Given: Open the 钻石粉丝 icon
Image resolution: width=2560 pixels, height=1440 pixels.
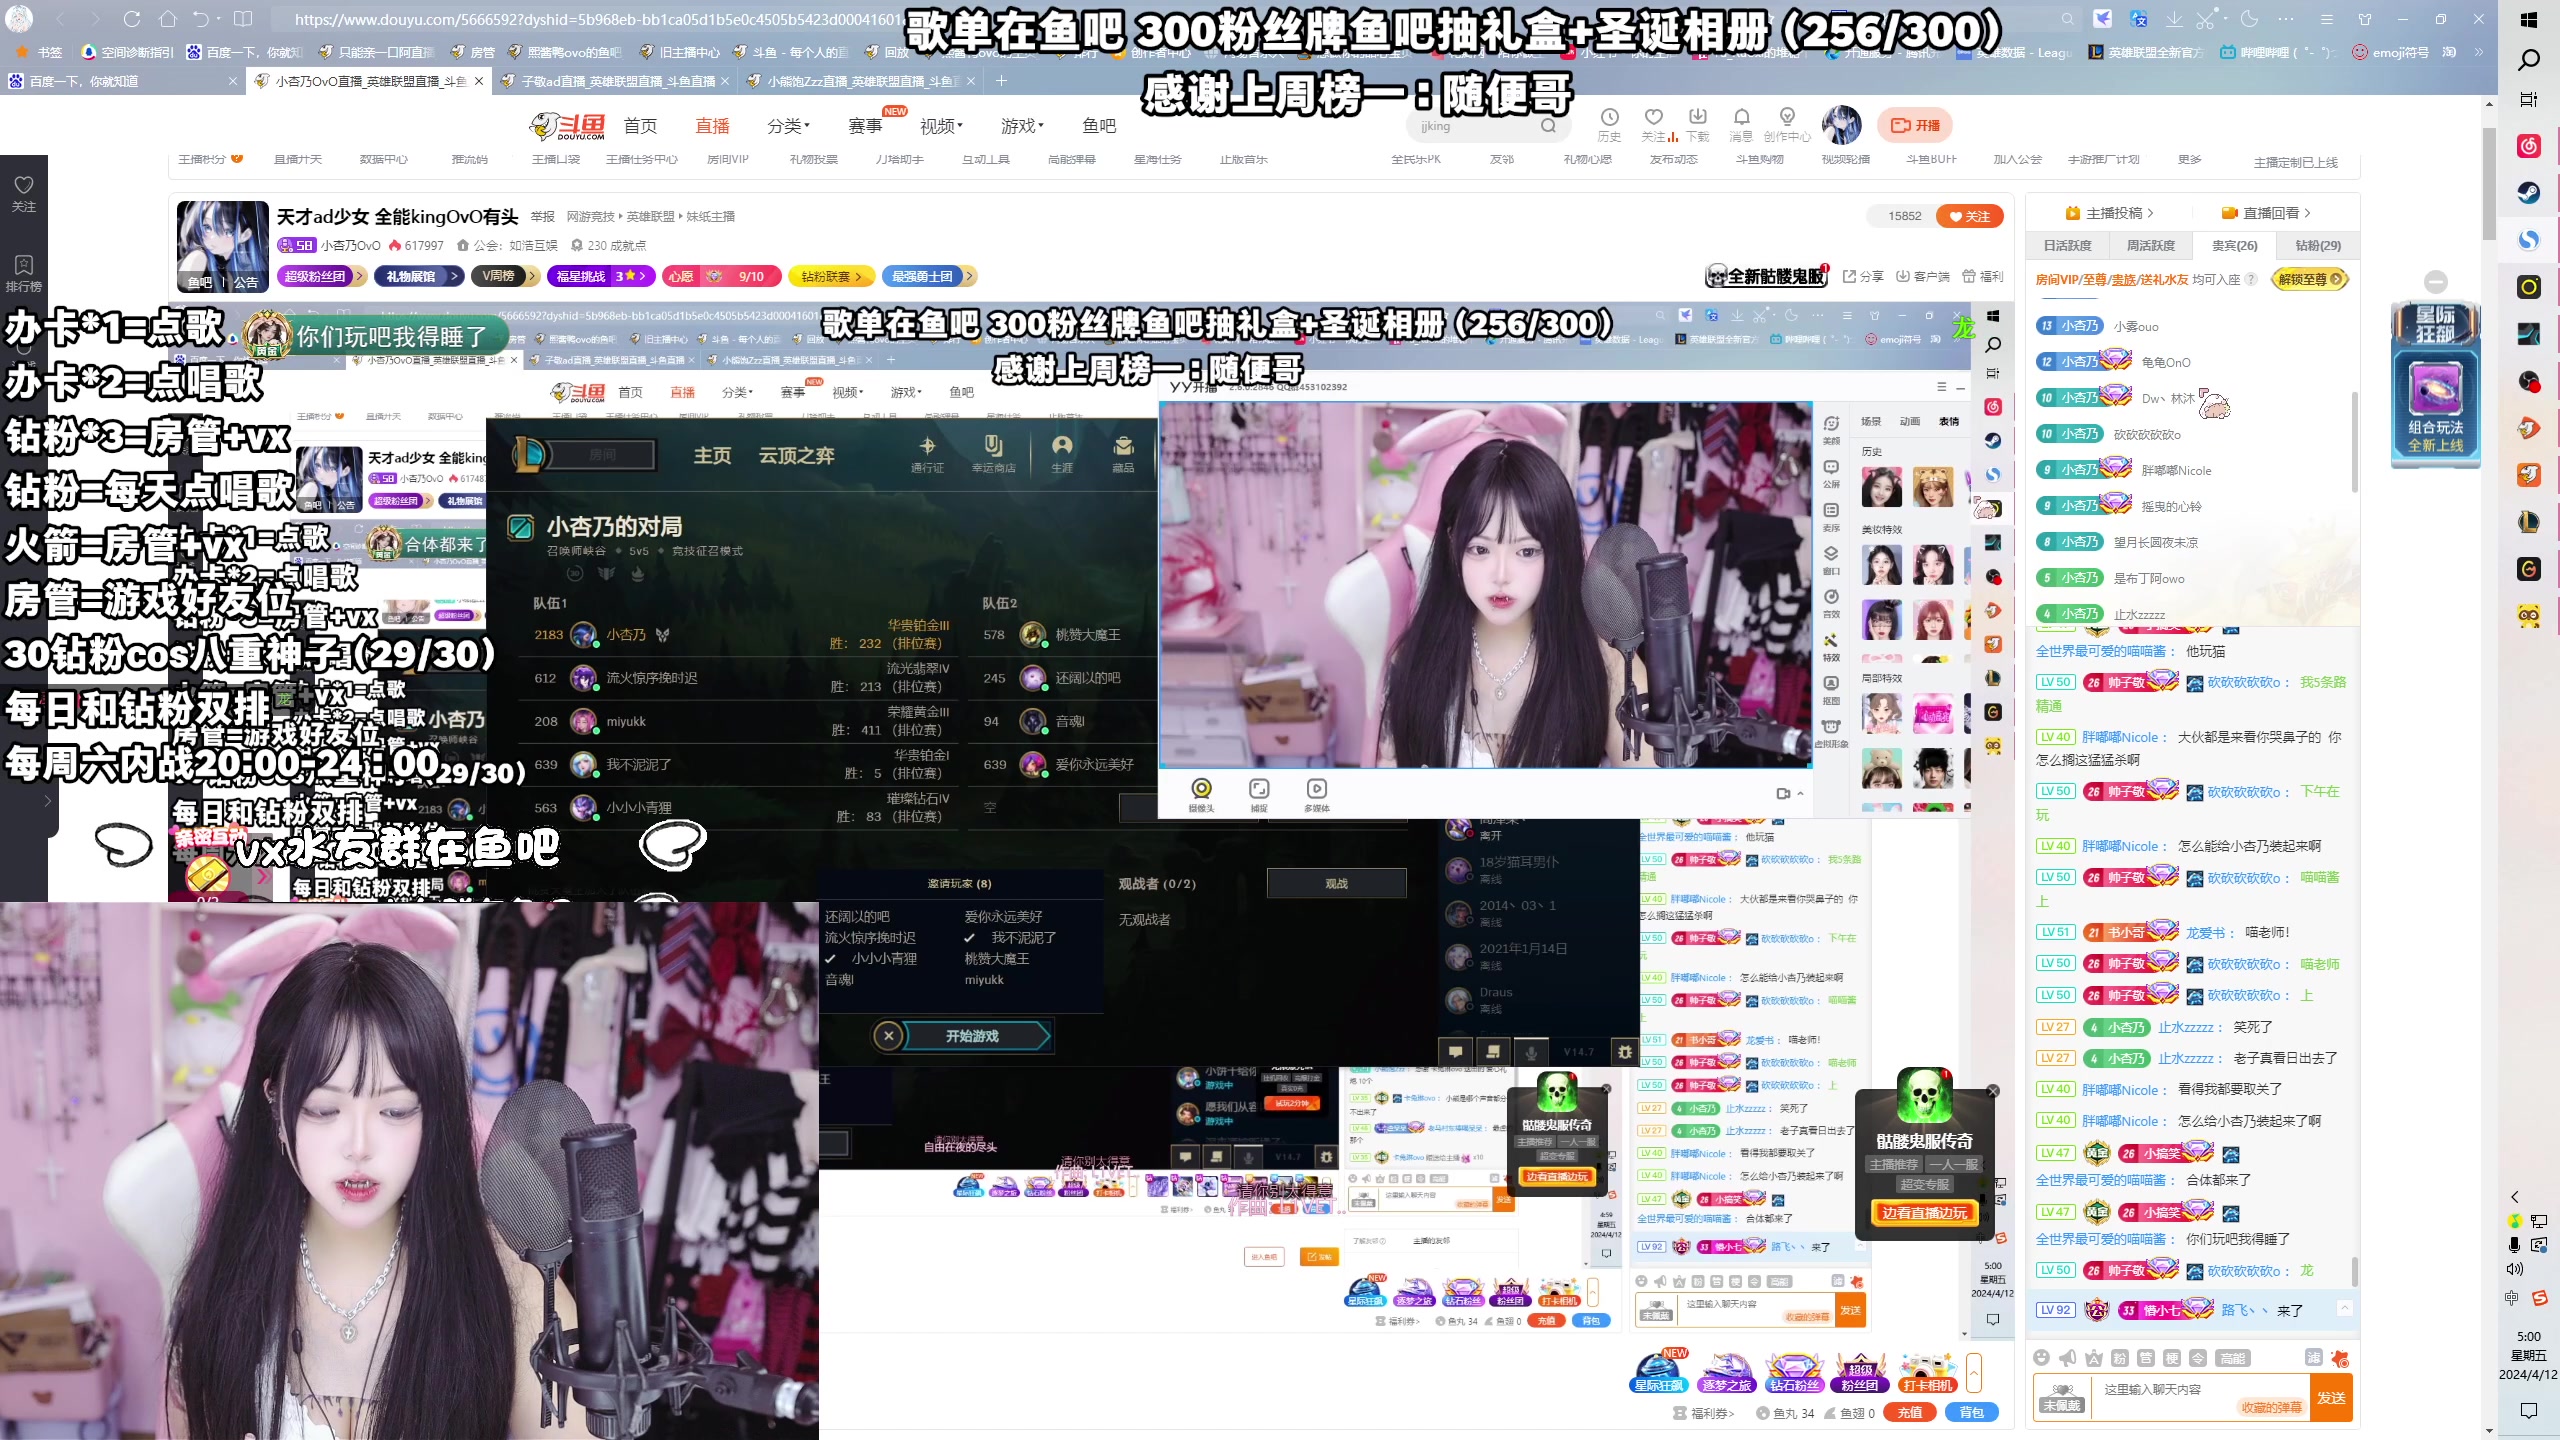Looking at the screenshot, I should (x=1793, y=1372).
